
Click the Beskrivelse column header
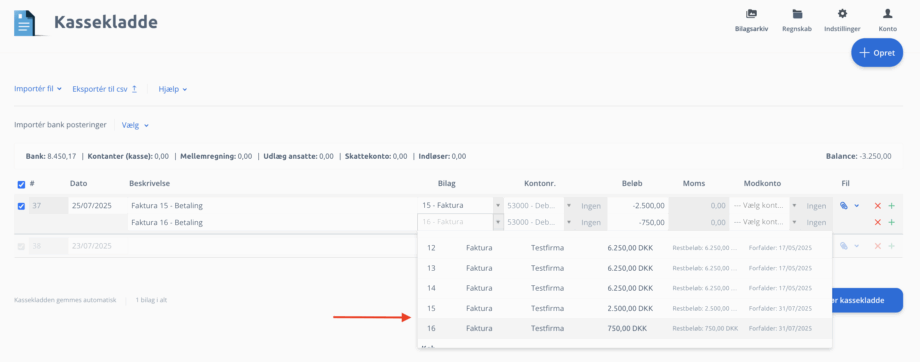coord(150,184)
